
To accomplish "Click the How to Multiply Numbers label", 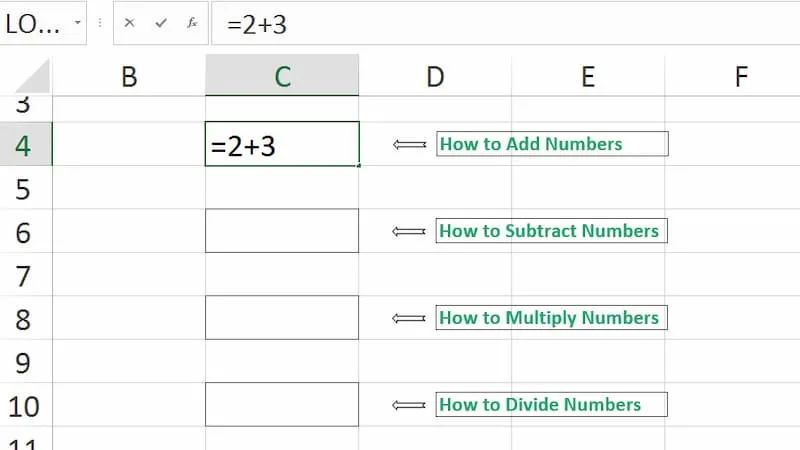I will point(551,318).
